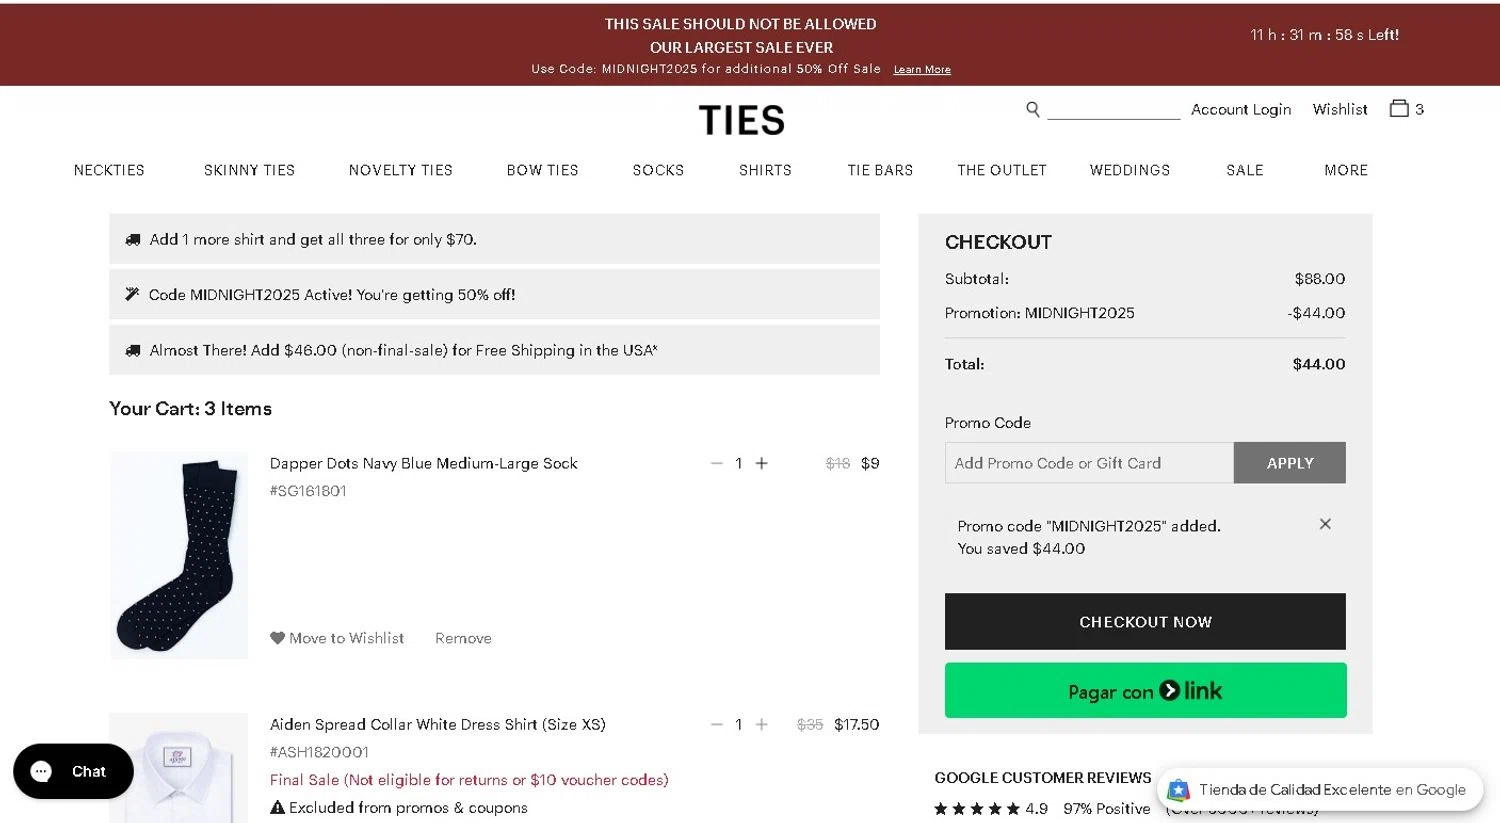Click the promo code input field
Image resolution: width=1500 pixels, height=823 pixels.
click(x=1089, y=463)
